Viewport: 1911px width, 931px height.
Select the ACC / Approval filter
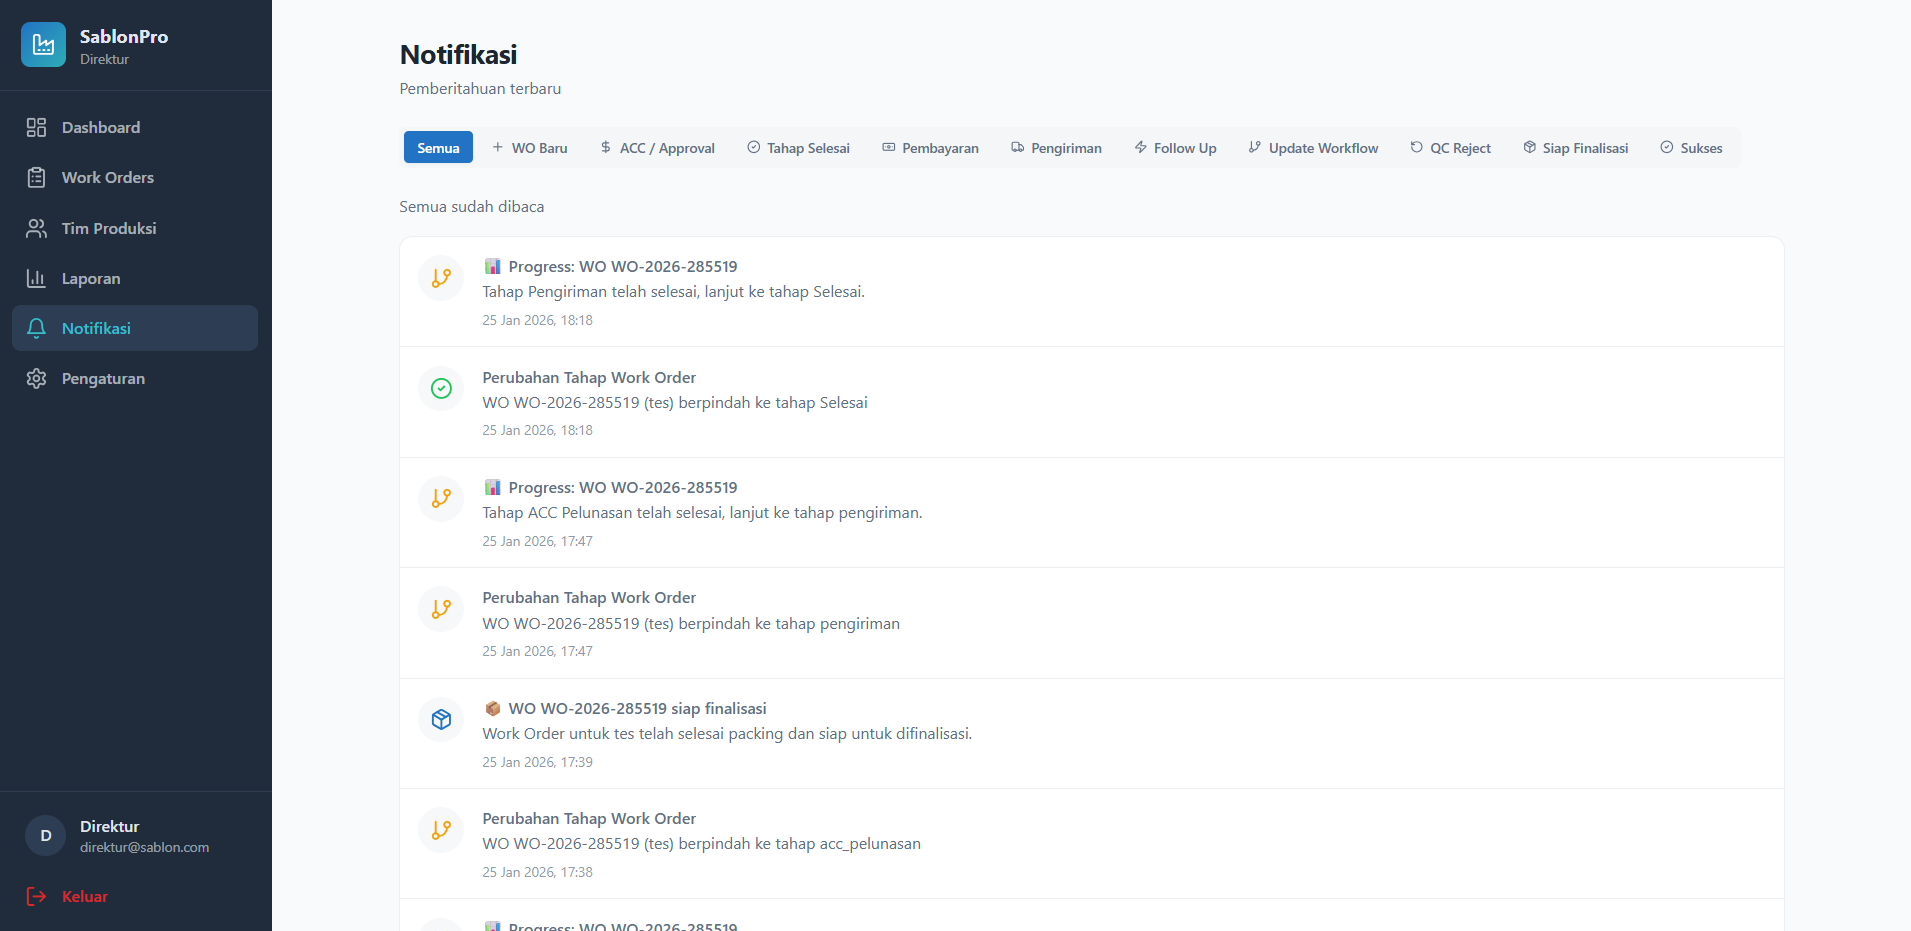pos(658,147)
